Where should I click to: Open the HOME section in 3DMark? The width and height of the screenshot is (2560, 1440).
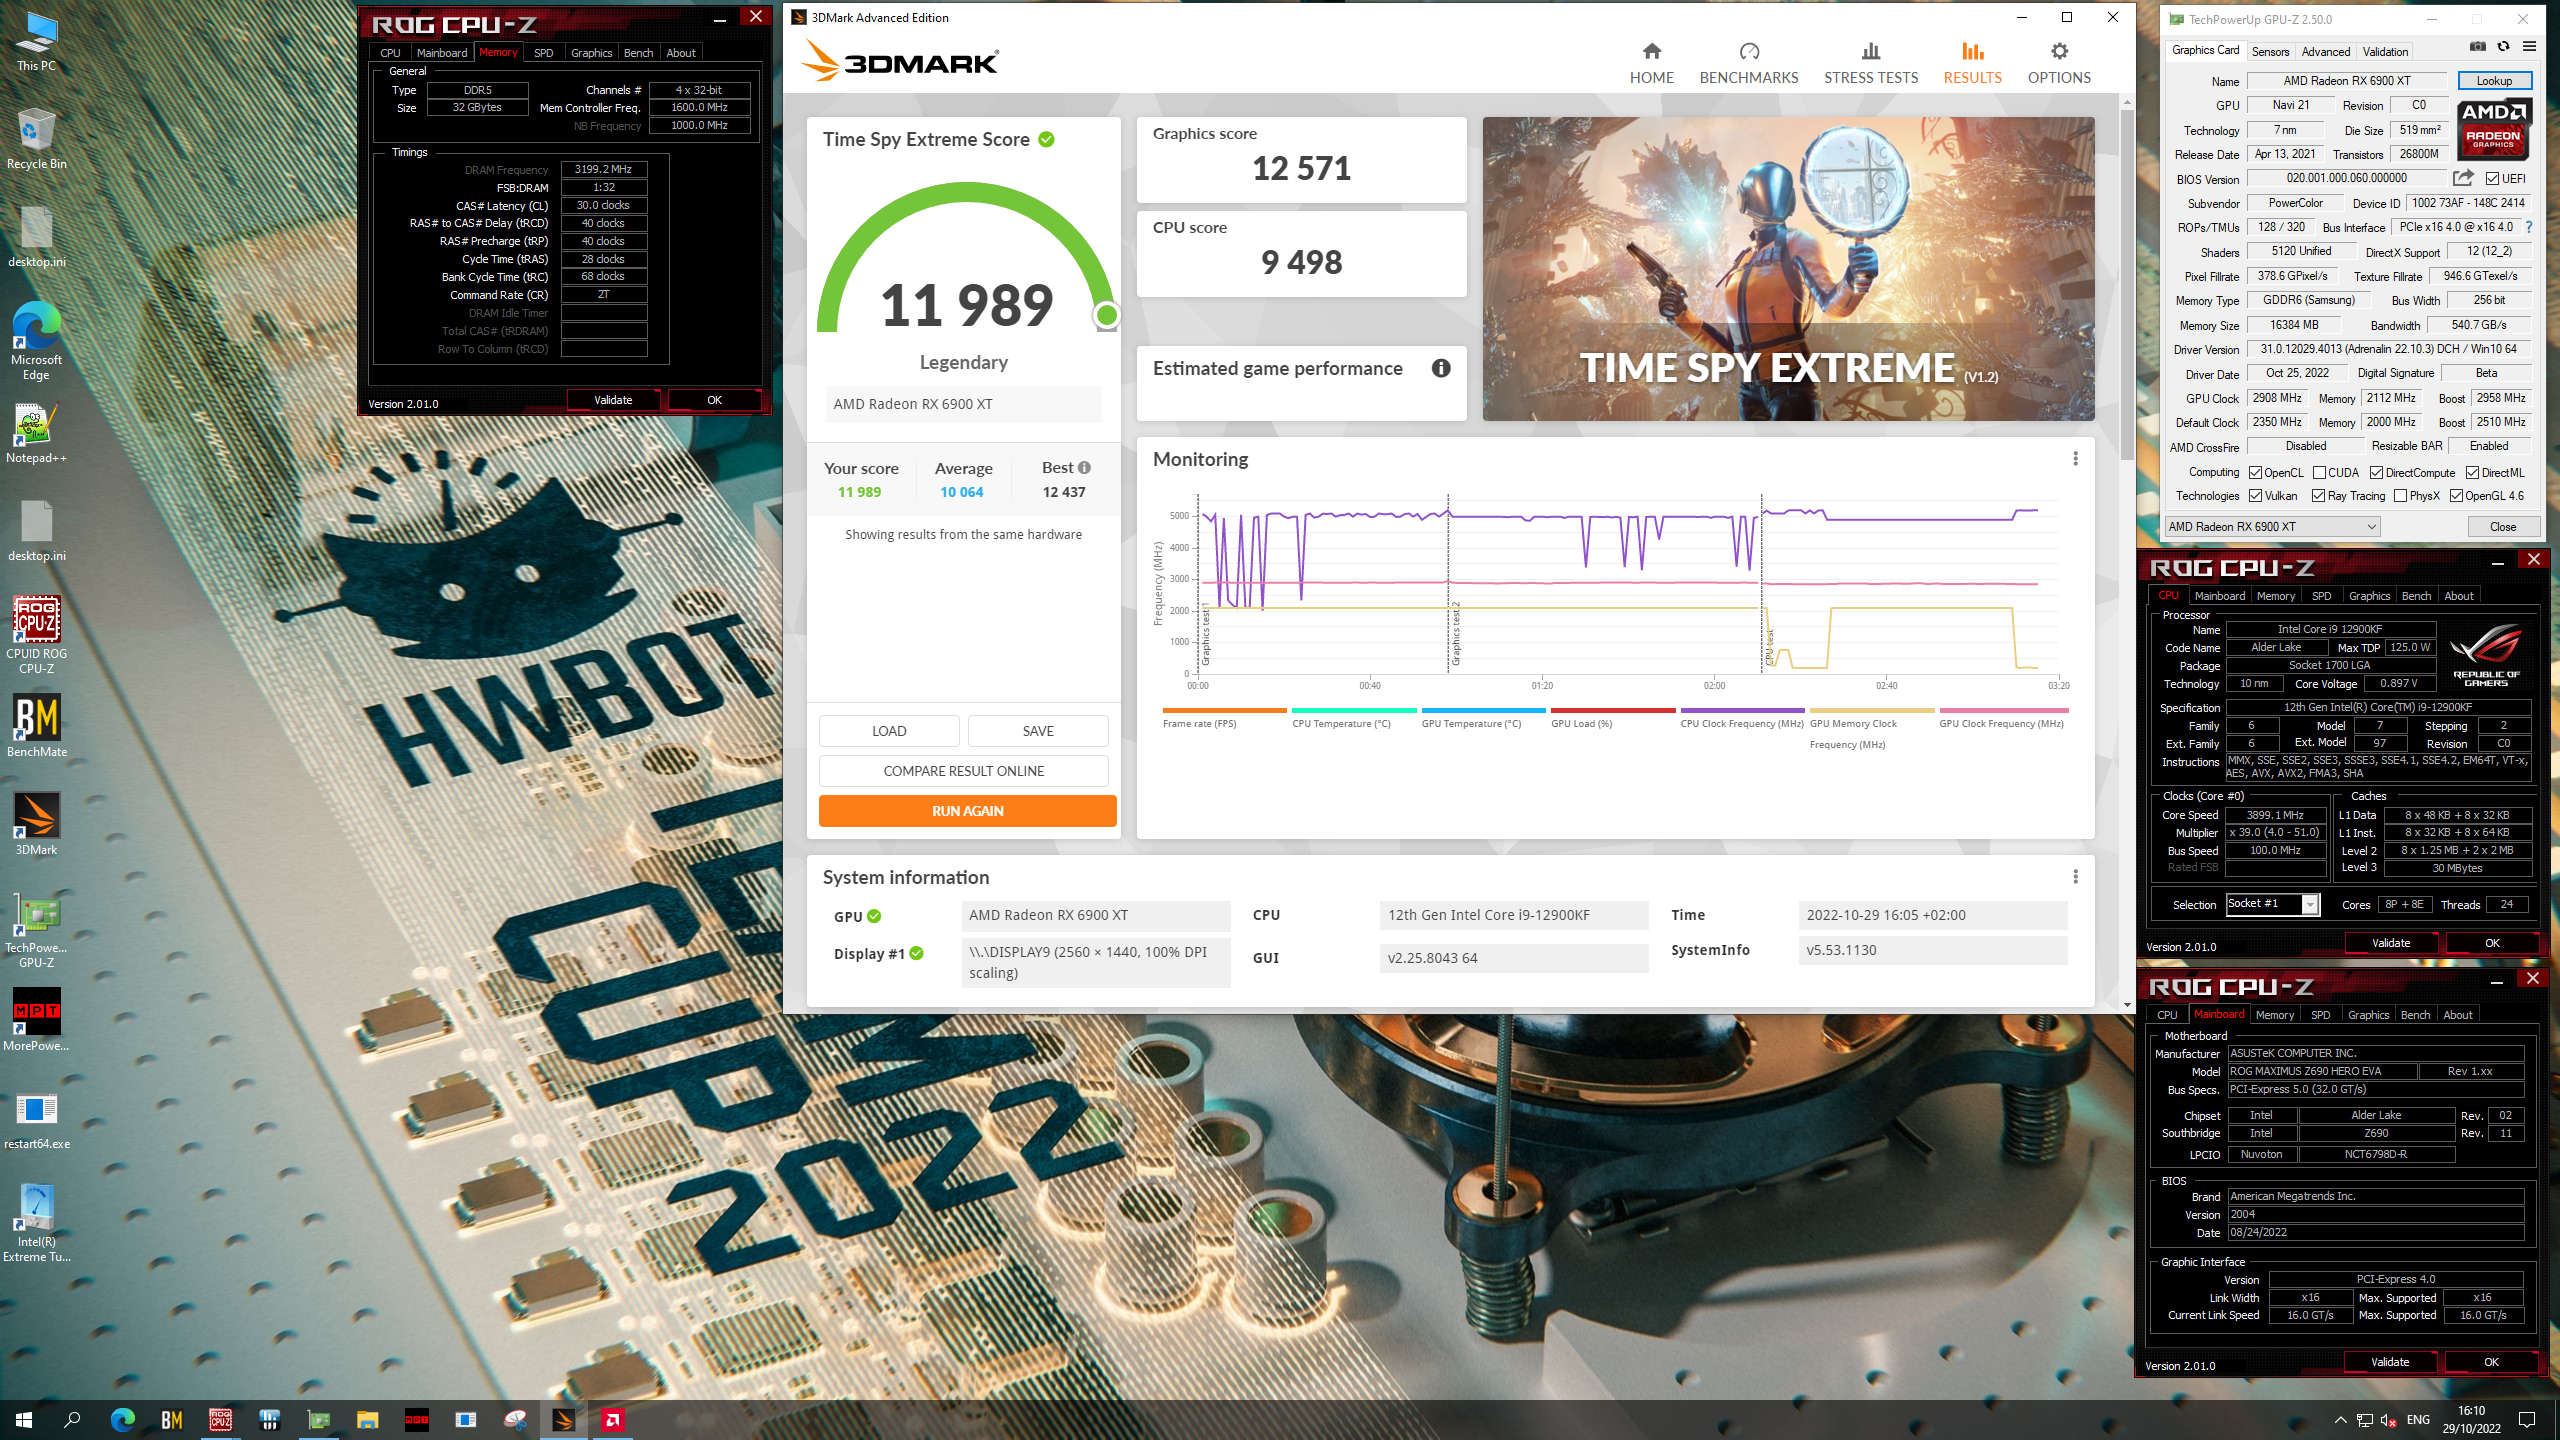pos(1651,63)
